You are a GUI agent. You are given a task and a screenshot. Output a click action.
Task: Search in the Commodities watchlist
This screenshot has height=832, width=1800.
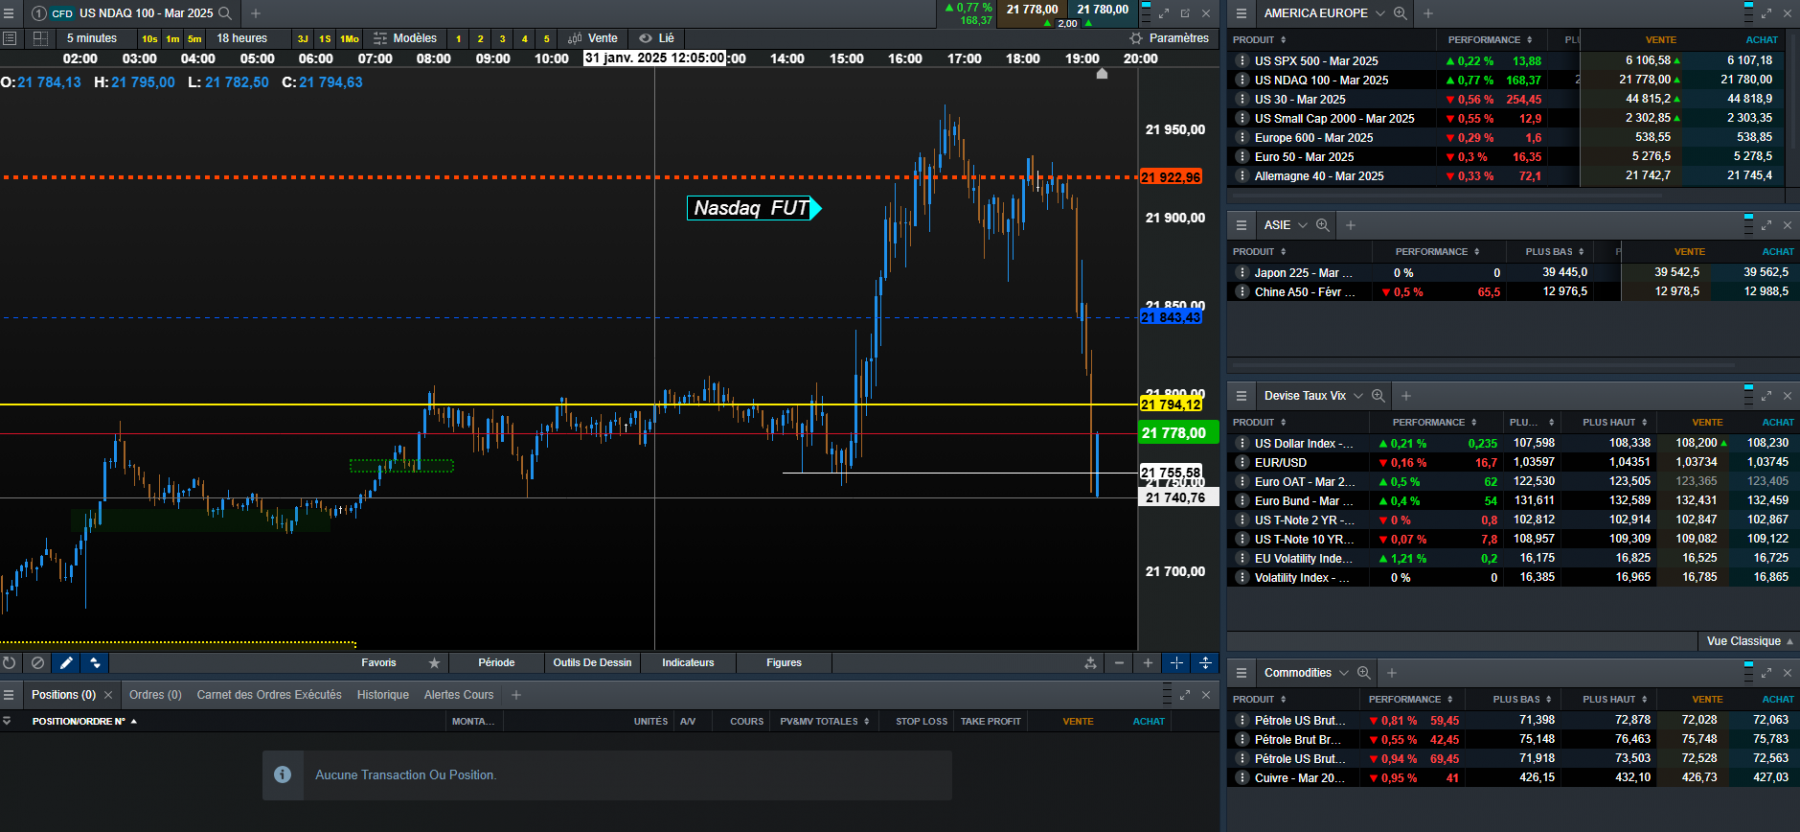(1364, 673)
